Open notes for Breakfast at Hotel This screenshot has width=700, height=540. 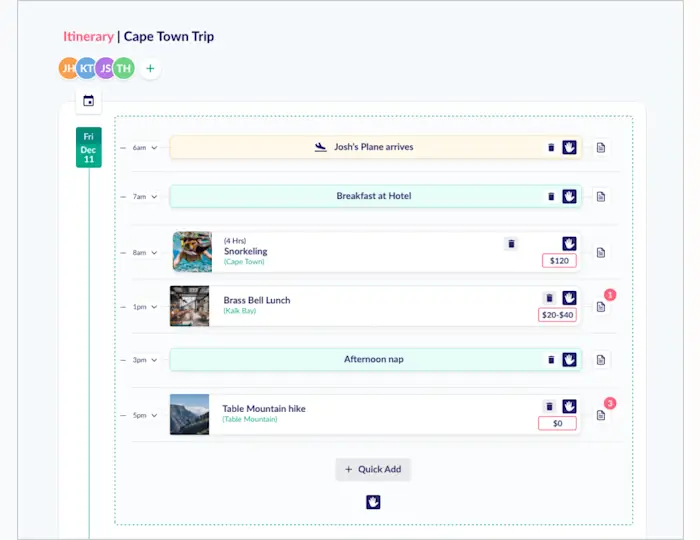click(601, 197)
